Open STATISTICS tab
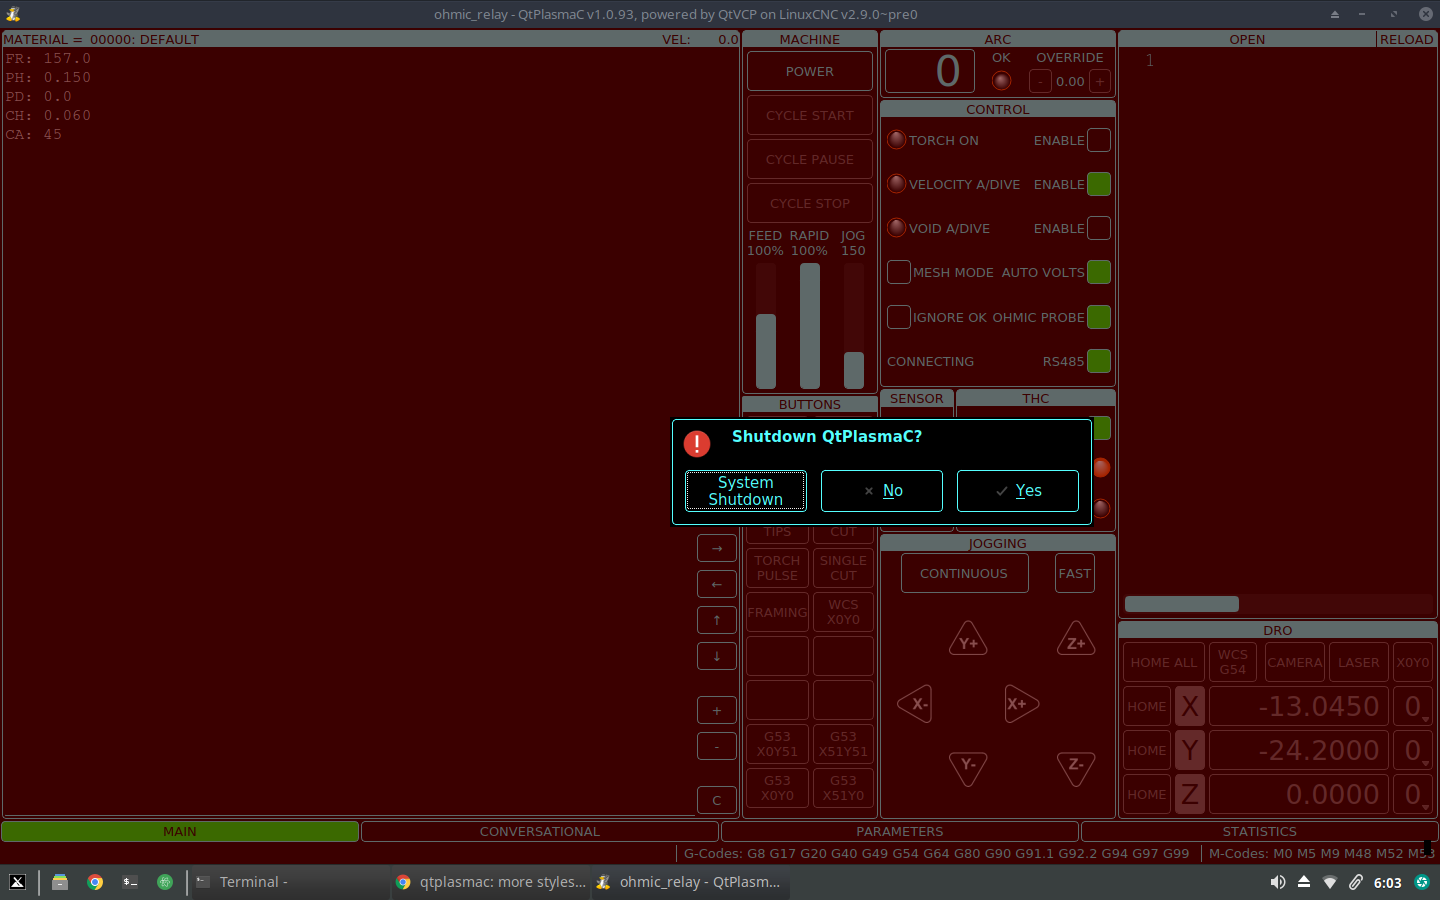Viewport: 1440px width, 900px height. (1260, 831)
